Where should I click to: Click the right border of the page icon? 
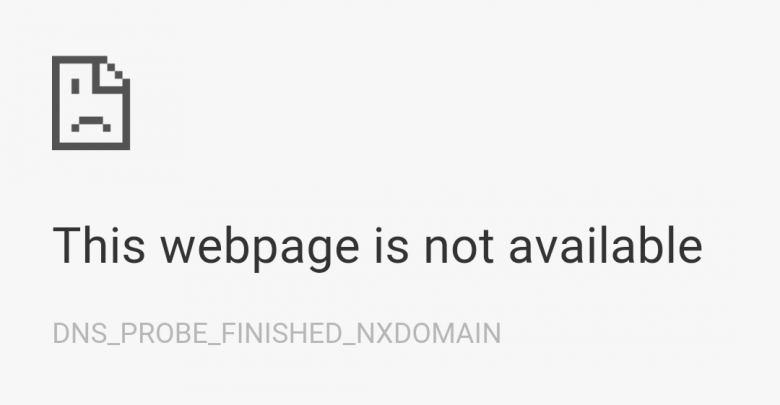point(126,114)
